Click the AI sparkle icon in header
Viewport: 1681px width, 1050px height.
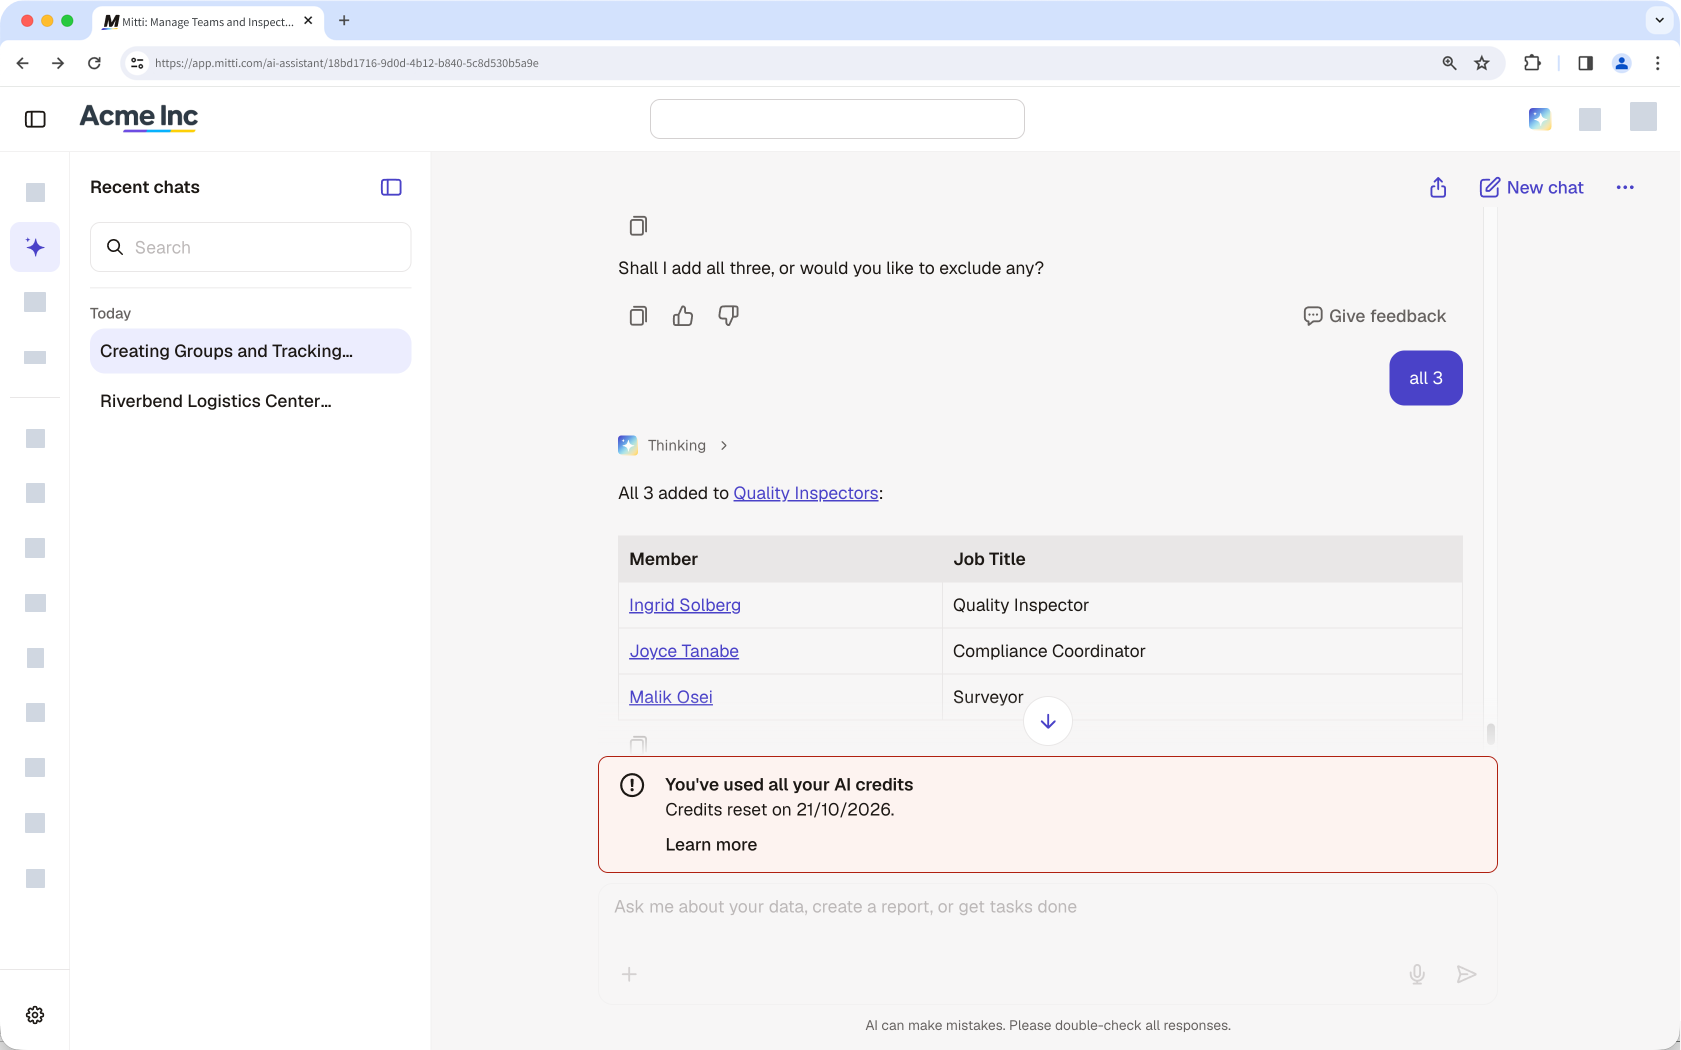coord(1540,119)
